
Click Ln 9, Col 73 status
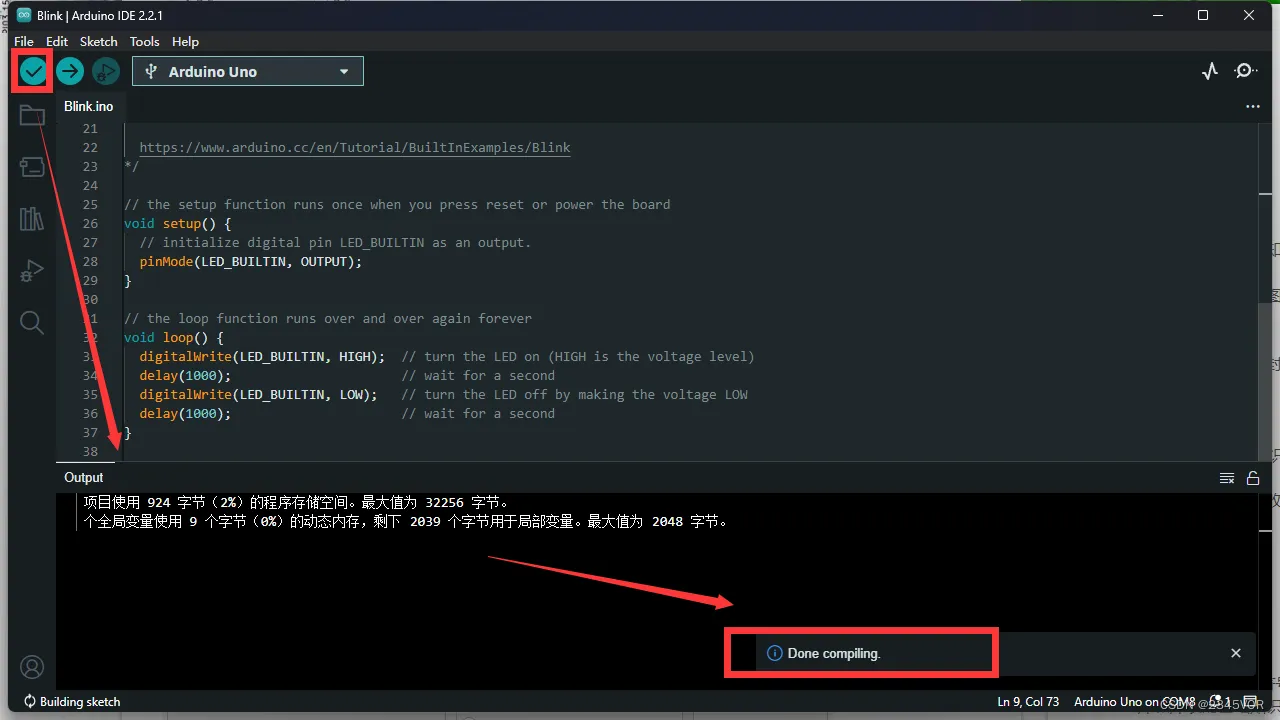1028,702
